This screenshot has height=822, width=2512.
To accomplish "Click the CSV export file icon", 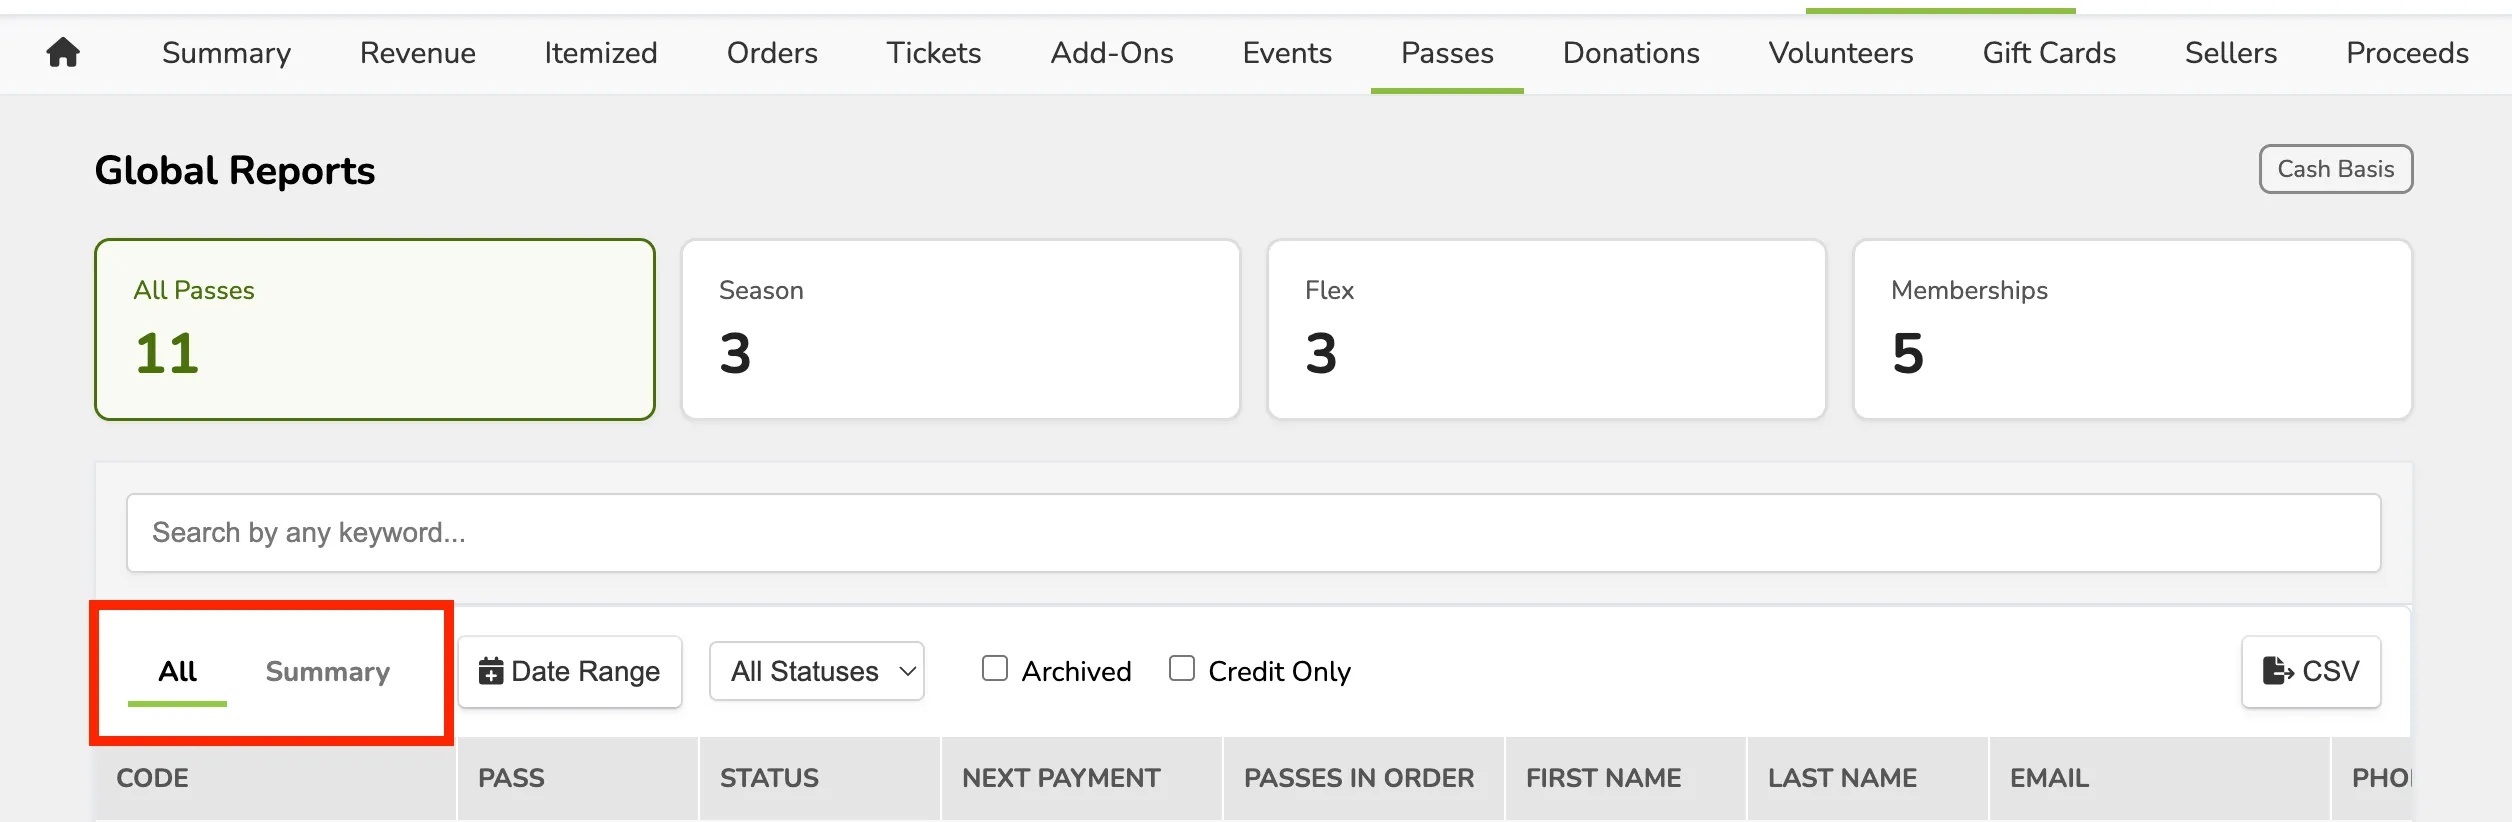I will tap(2278, 671).
